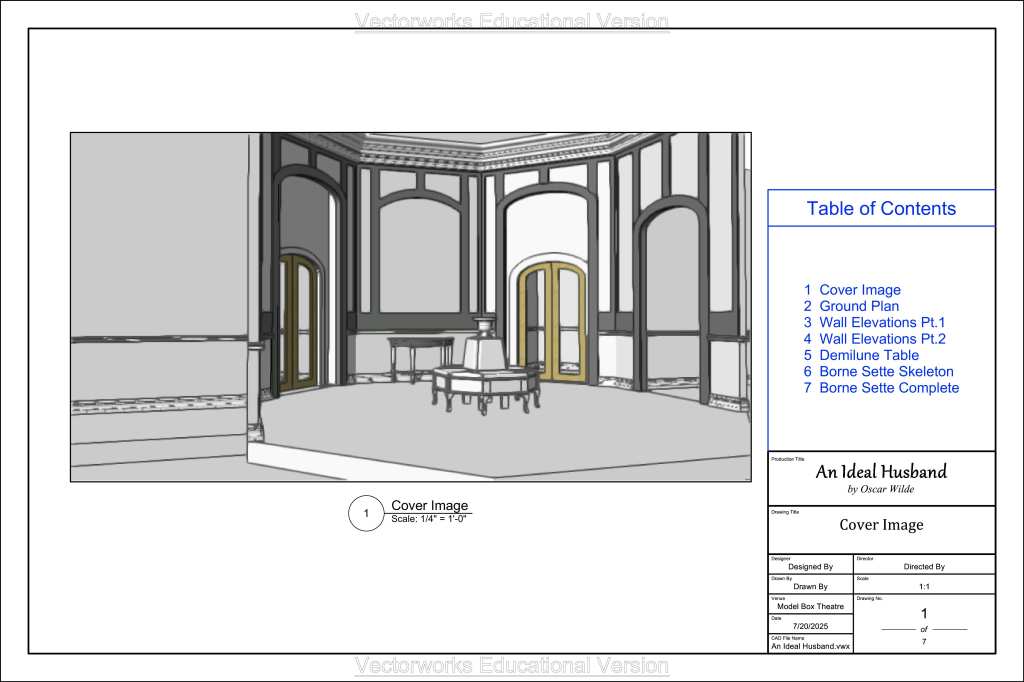Go to the Demilune Table entry
Screen dimensions: 1024x682
pos(868,355)
